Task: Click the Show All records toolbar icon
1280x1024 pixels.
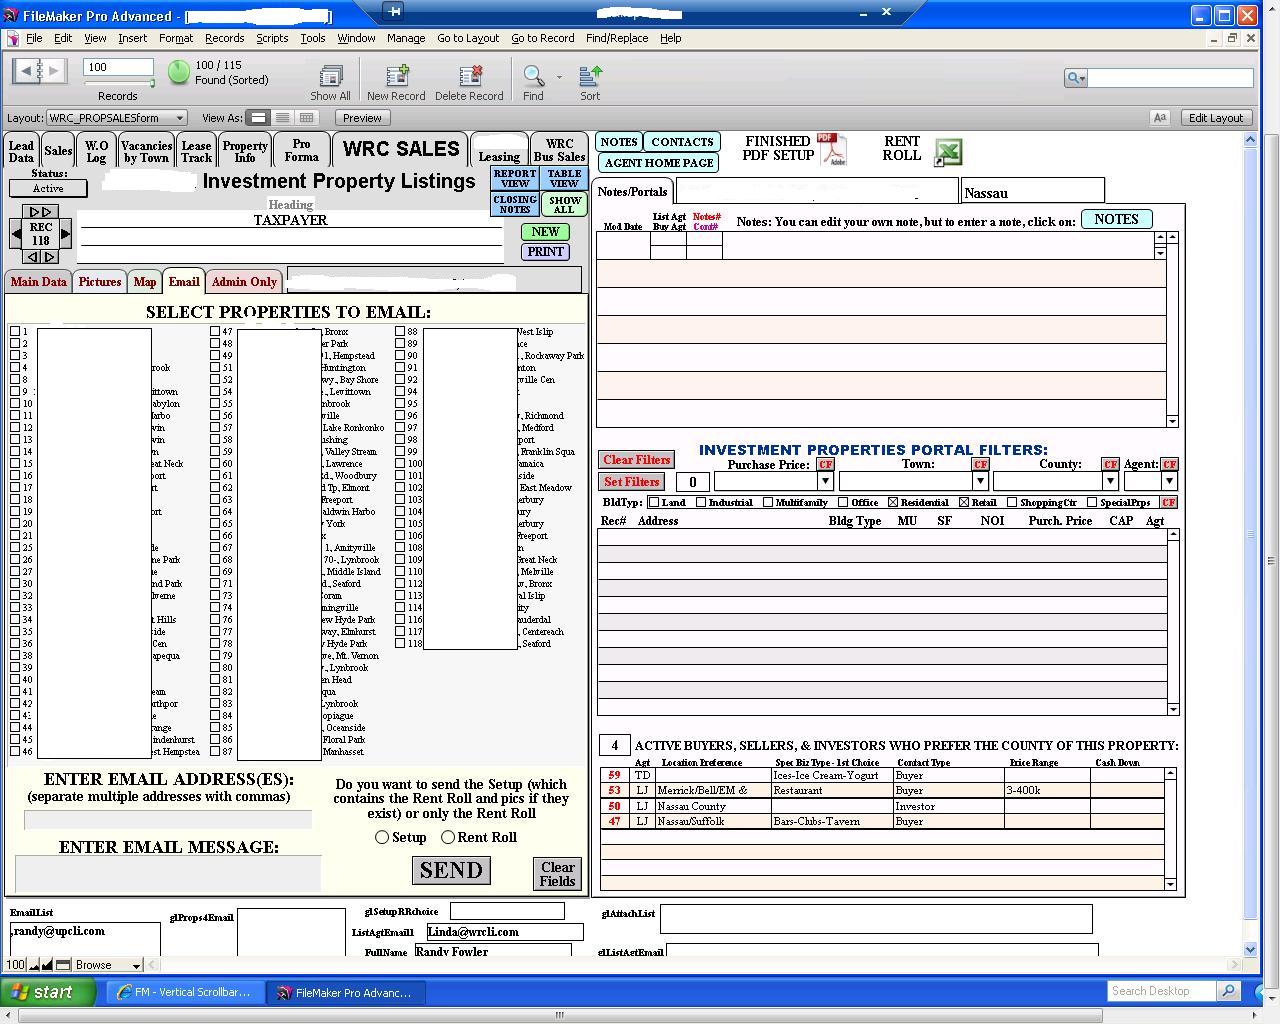Action: [x=330, y=77]
